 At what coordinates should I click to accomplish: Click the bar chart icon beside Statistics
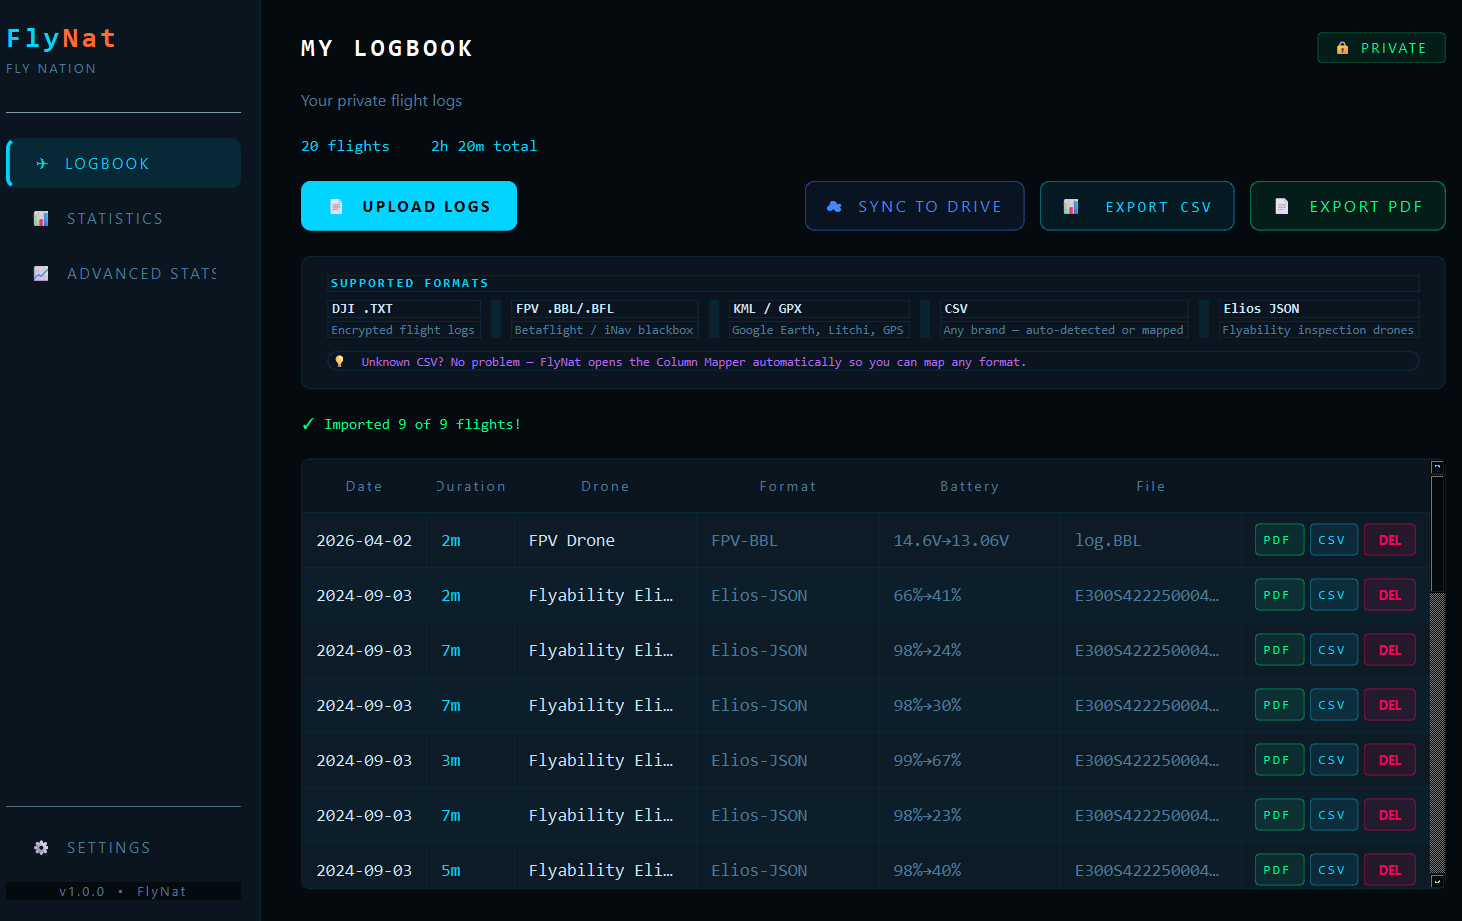[x=41, y=218]
